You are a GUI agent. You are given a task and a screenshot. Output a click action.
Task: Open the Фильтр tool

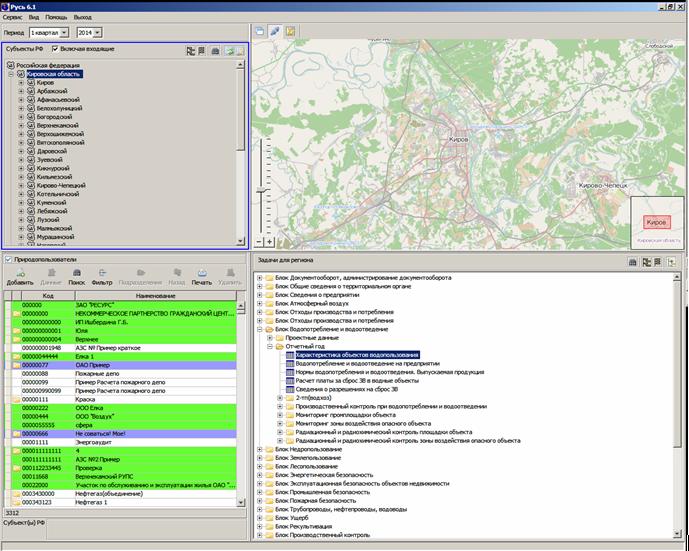click(102, 273)
